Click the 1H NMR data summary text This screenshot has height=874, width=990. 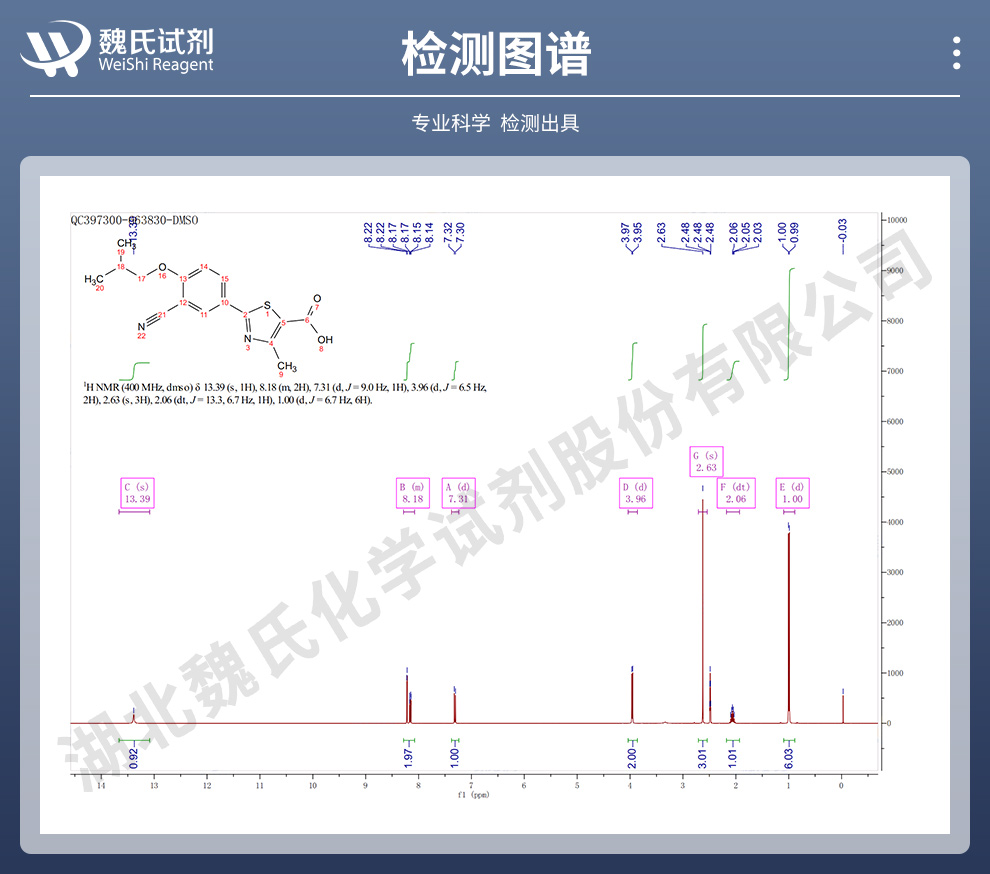[x=285, y=393]
